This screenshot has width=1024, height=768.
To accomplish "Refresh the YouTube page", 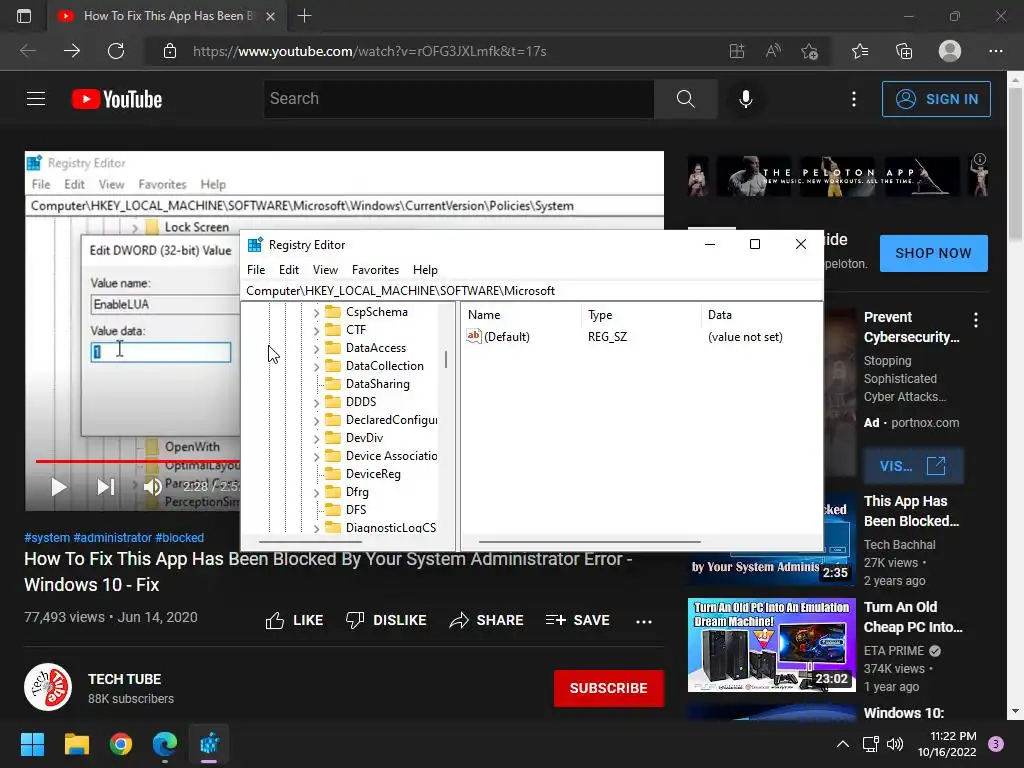I will [116, 51].
